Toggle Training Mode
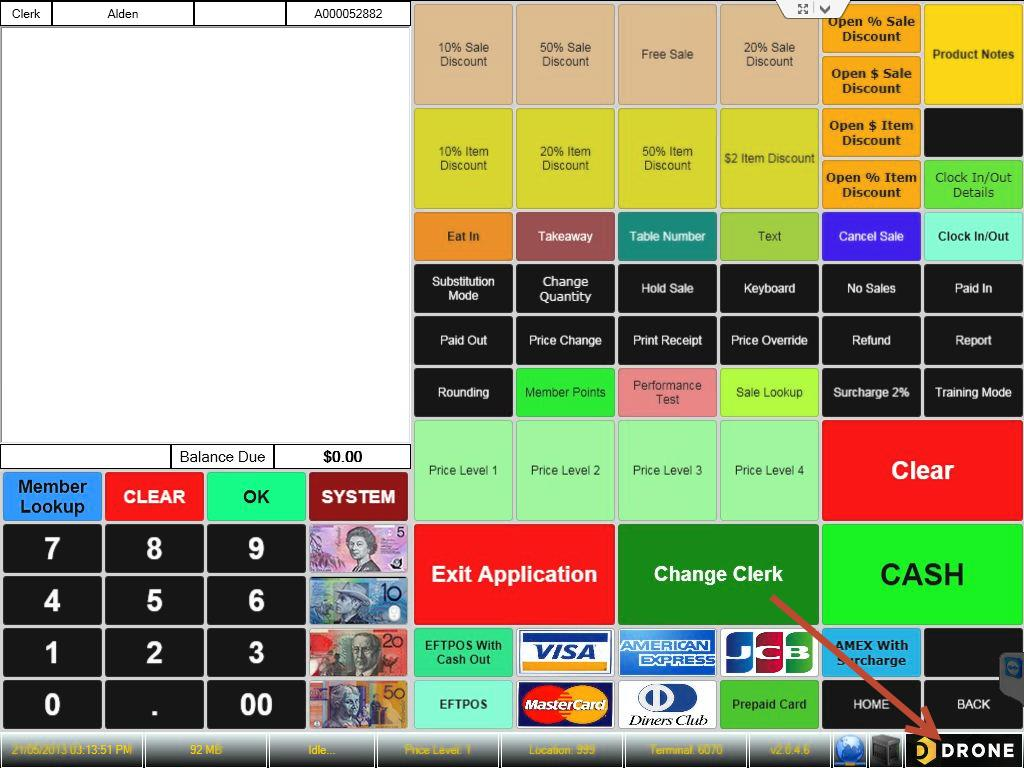The height and width of the screenshot is (768, 1024). [x=973, y=392]
